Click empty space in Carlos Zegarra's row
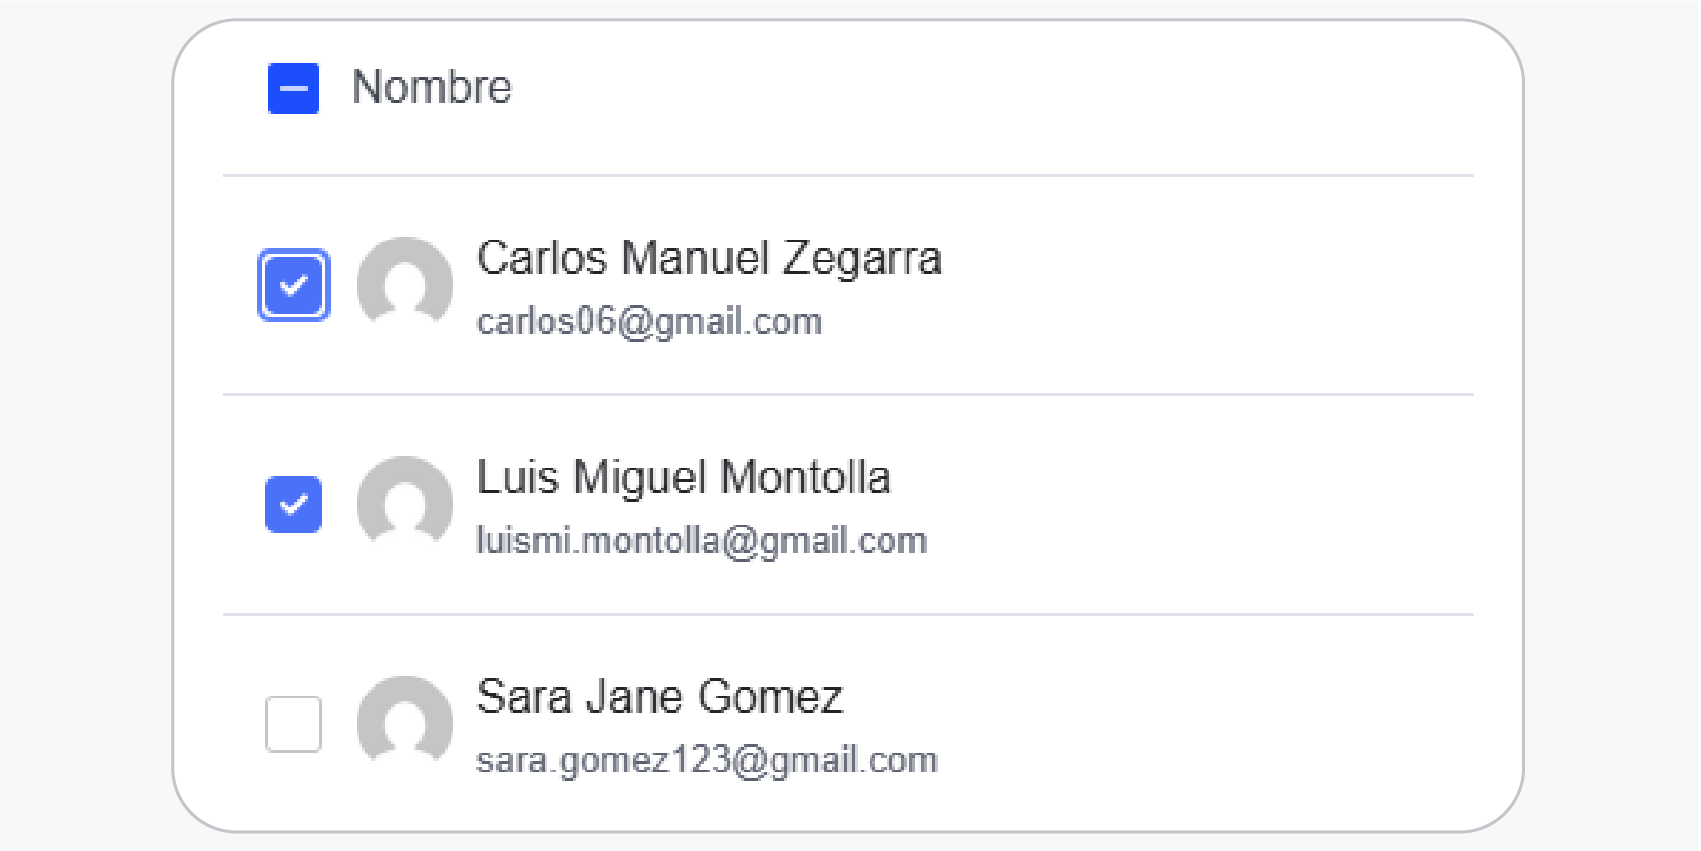This screenshot has height=851, width=1701. point(1200,286)
